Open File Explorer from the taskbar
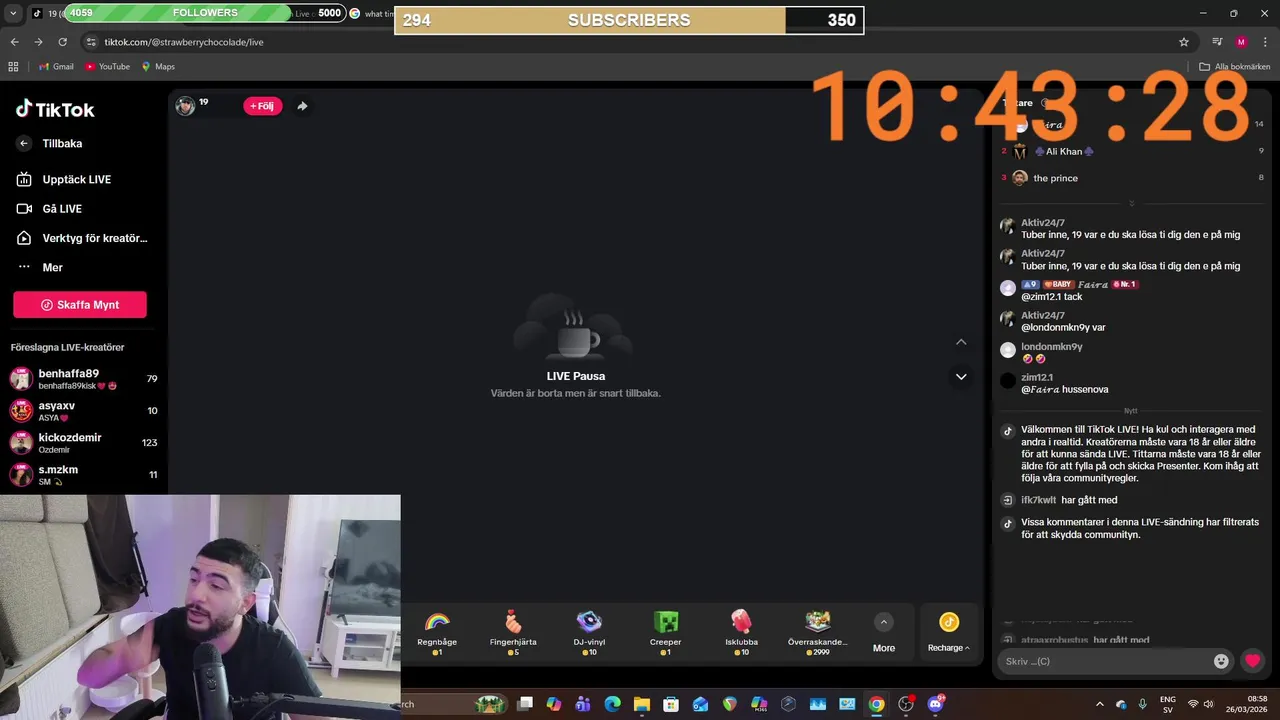1280x720 pixels. 642,704
